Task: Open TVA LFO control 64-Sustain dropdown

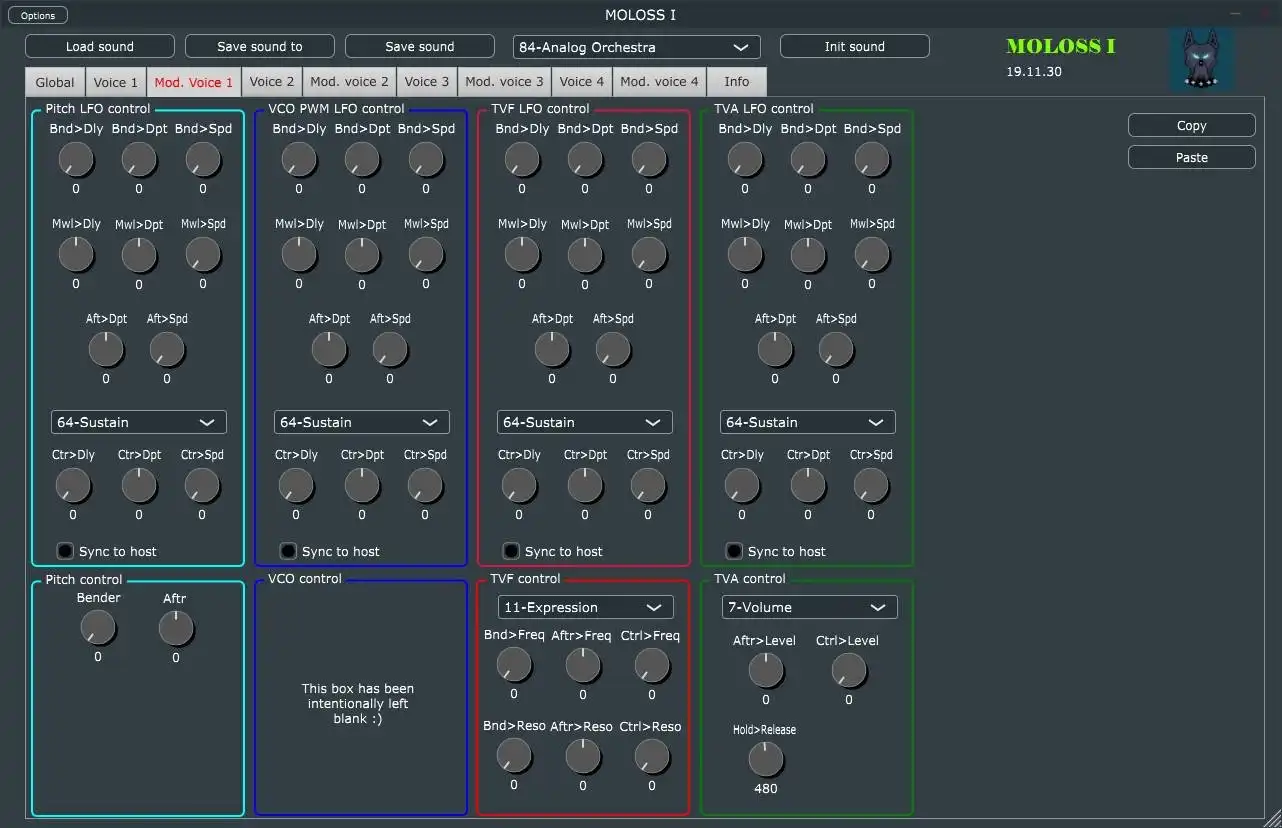Action: pyautogui.click(x=808, y=422)
